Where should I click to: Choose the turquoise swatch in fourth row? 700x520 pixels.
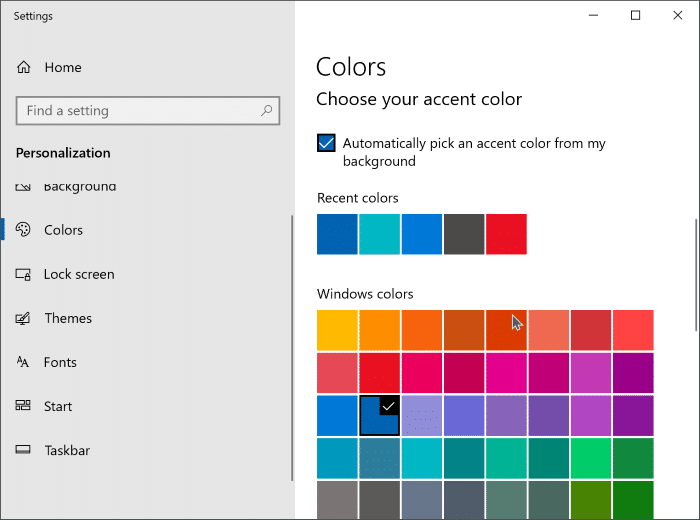pyautogui.click(x=422, y=458)
